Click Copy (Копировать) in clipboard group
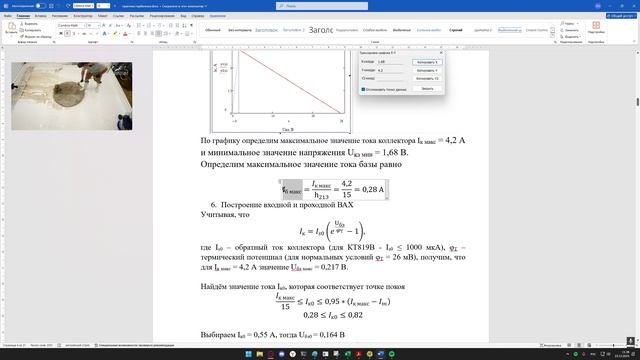This screenshot has height=360, width=640. coord(30,30)
